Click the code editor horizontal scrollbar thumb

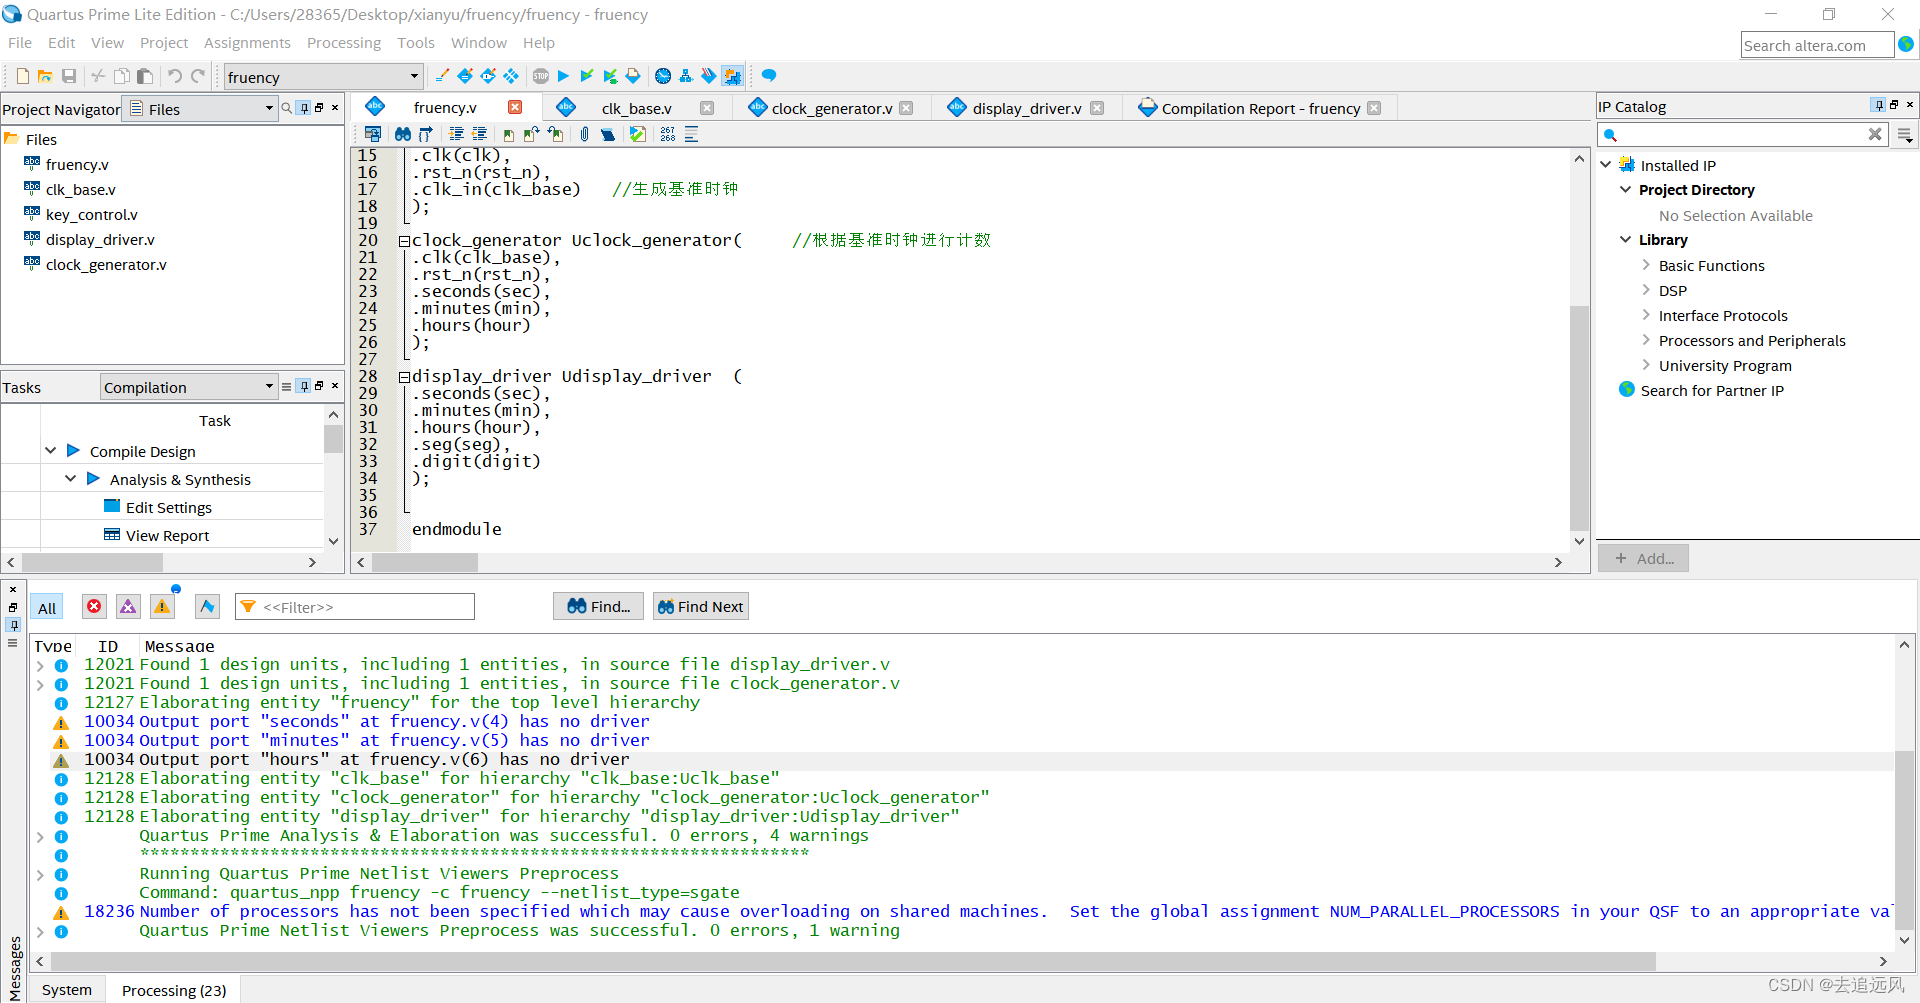(x=424, y=563)
